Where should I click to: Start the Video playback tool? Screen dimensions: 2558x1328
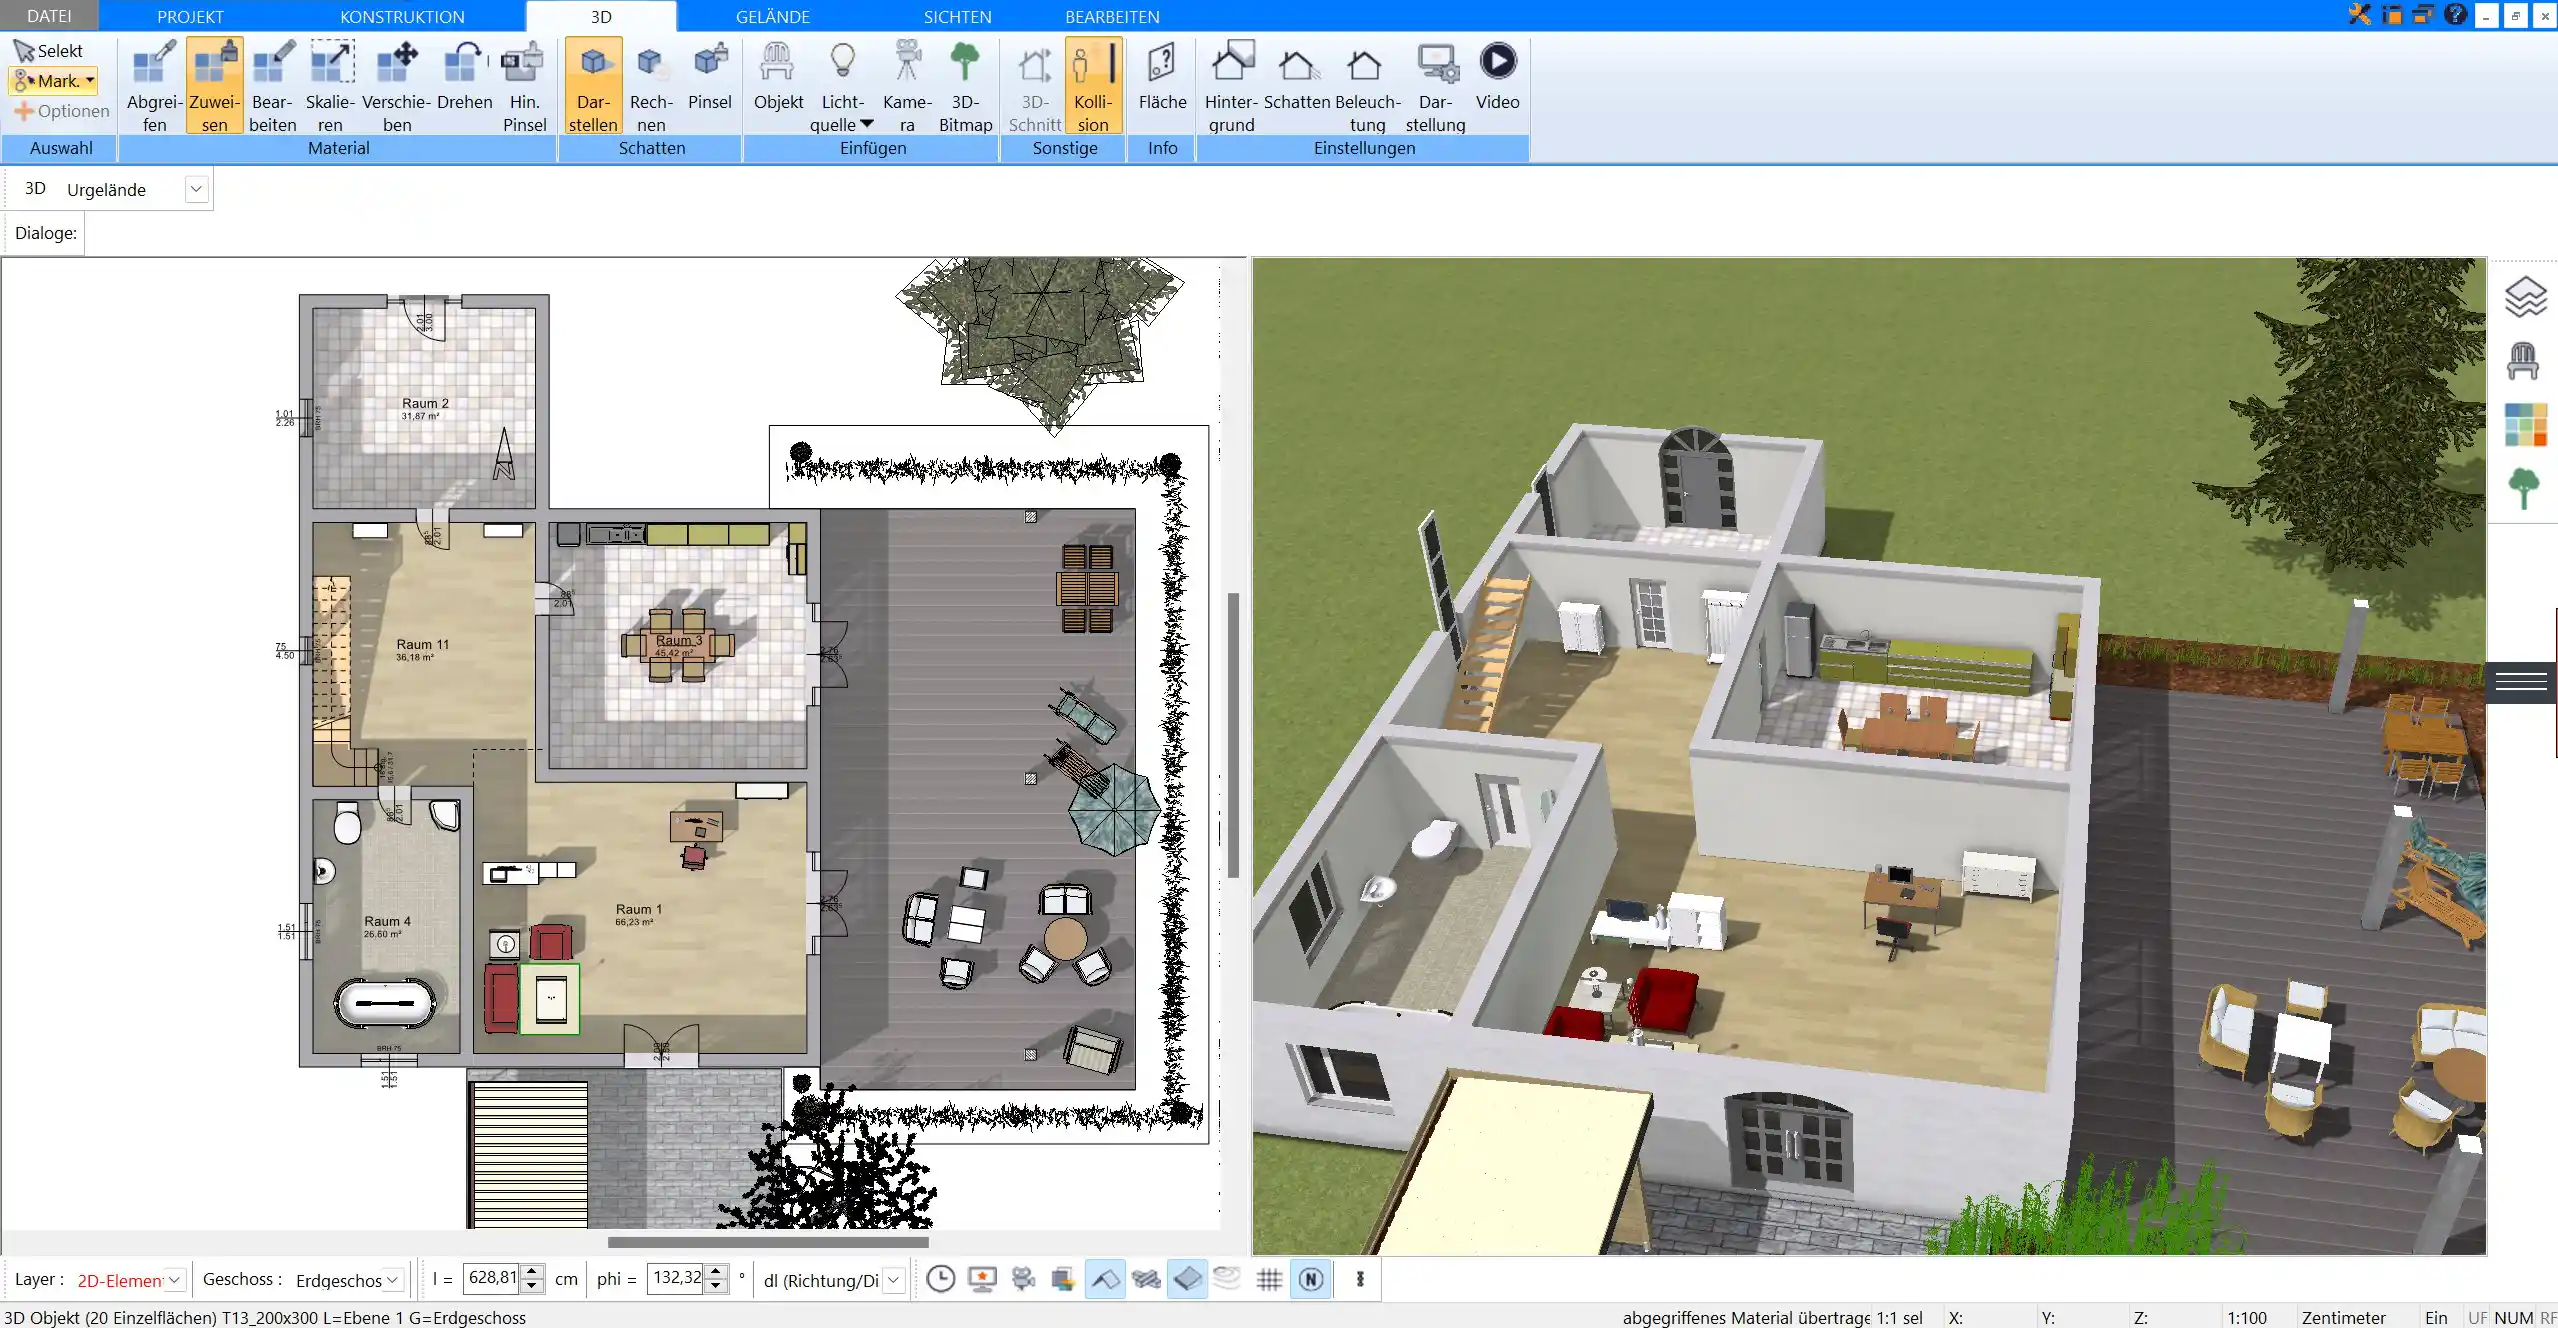(1497, 76)
